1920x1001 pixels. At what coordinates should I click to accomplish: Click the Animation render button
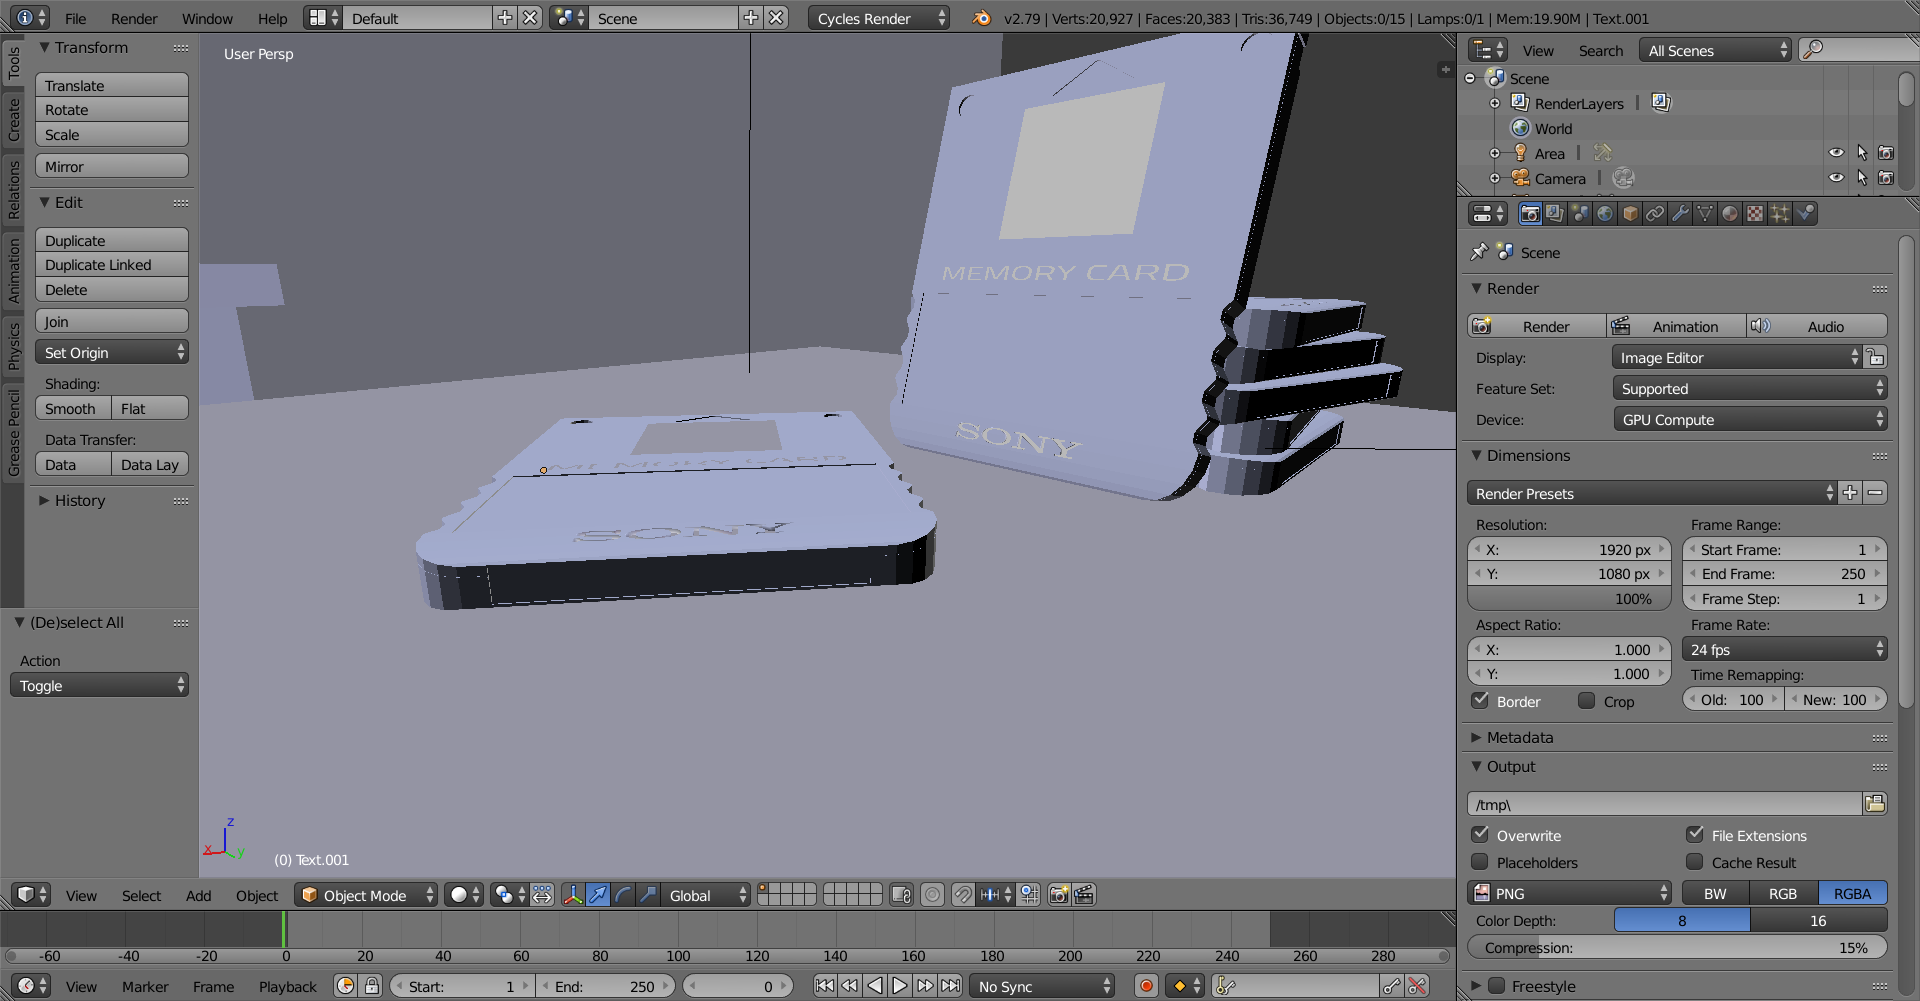1676,326
